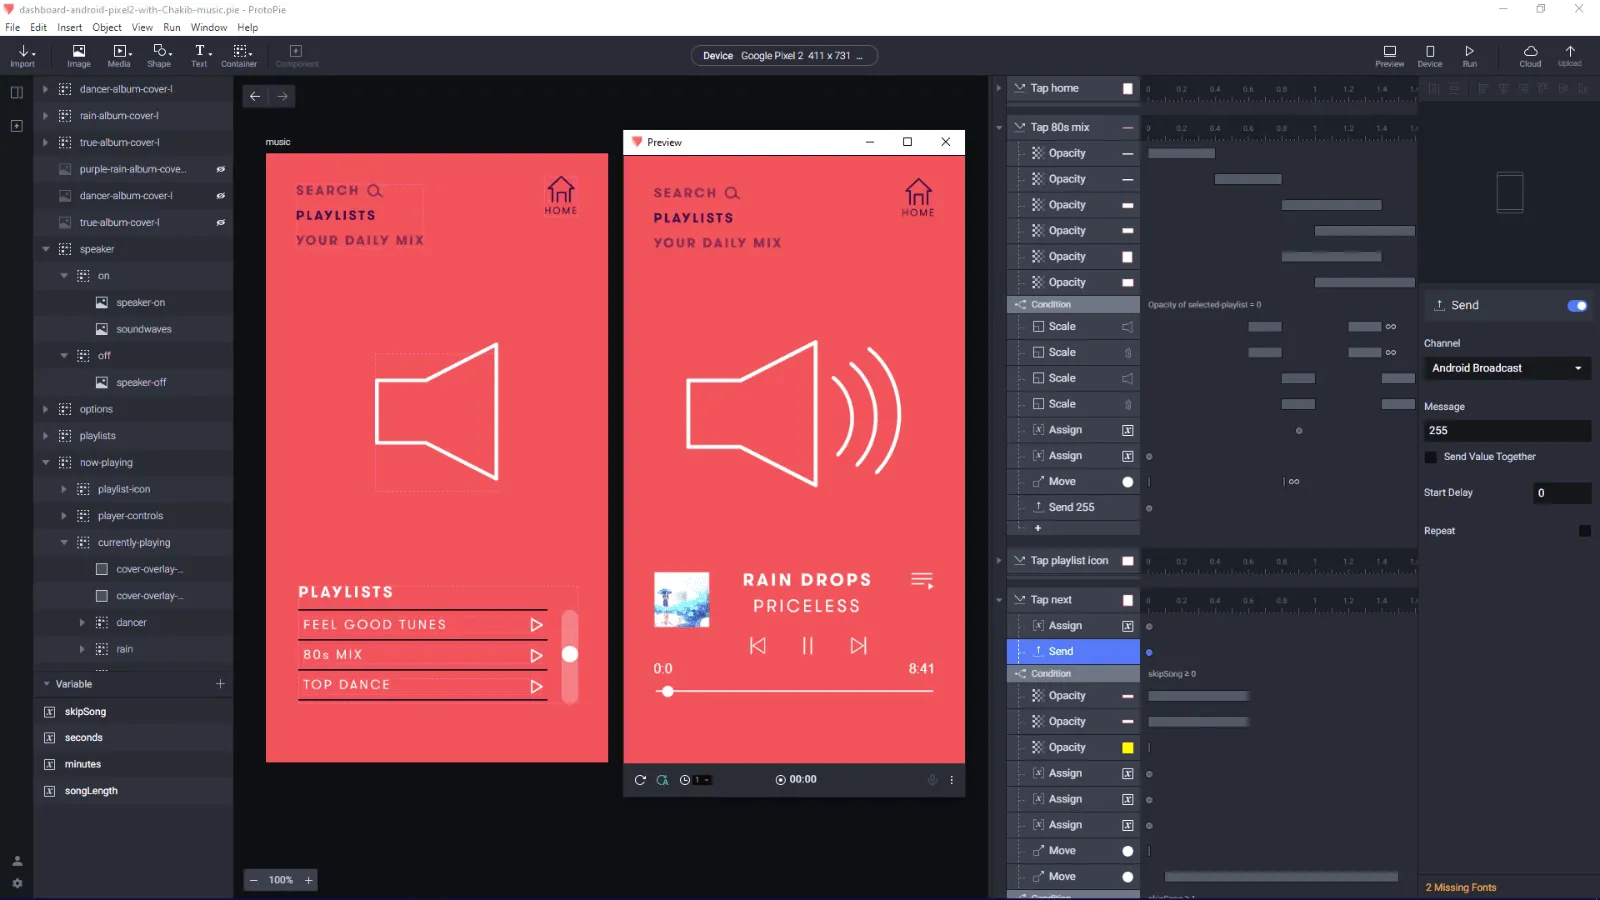The width and height of the screenshot is (1600, 900).
Task: Click the Preview song progress slider handle
Action: 667,691
